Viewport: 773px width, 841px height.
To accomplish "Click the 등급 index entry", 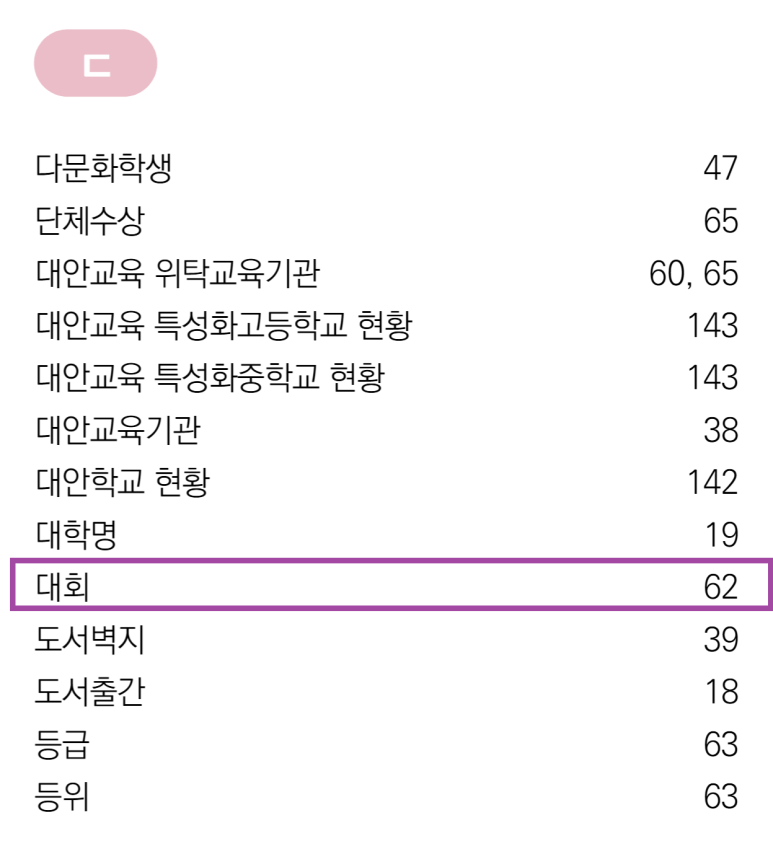I will pos(62,745).
